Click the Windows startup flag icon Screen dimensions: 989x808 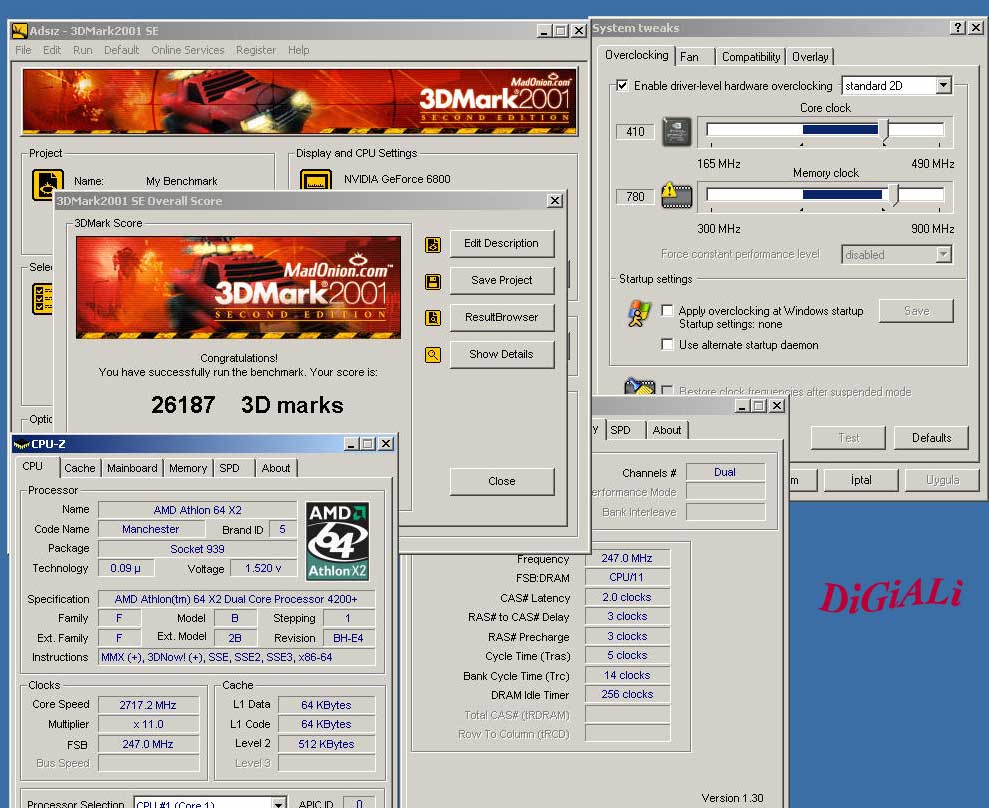pyautogui.click(x=639, y=313)
